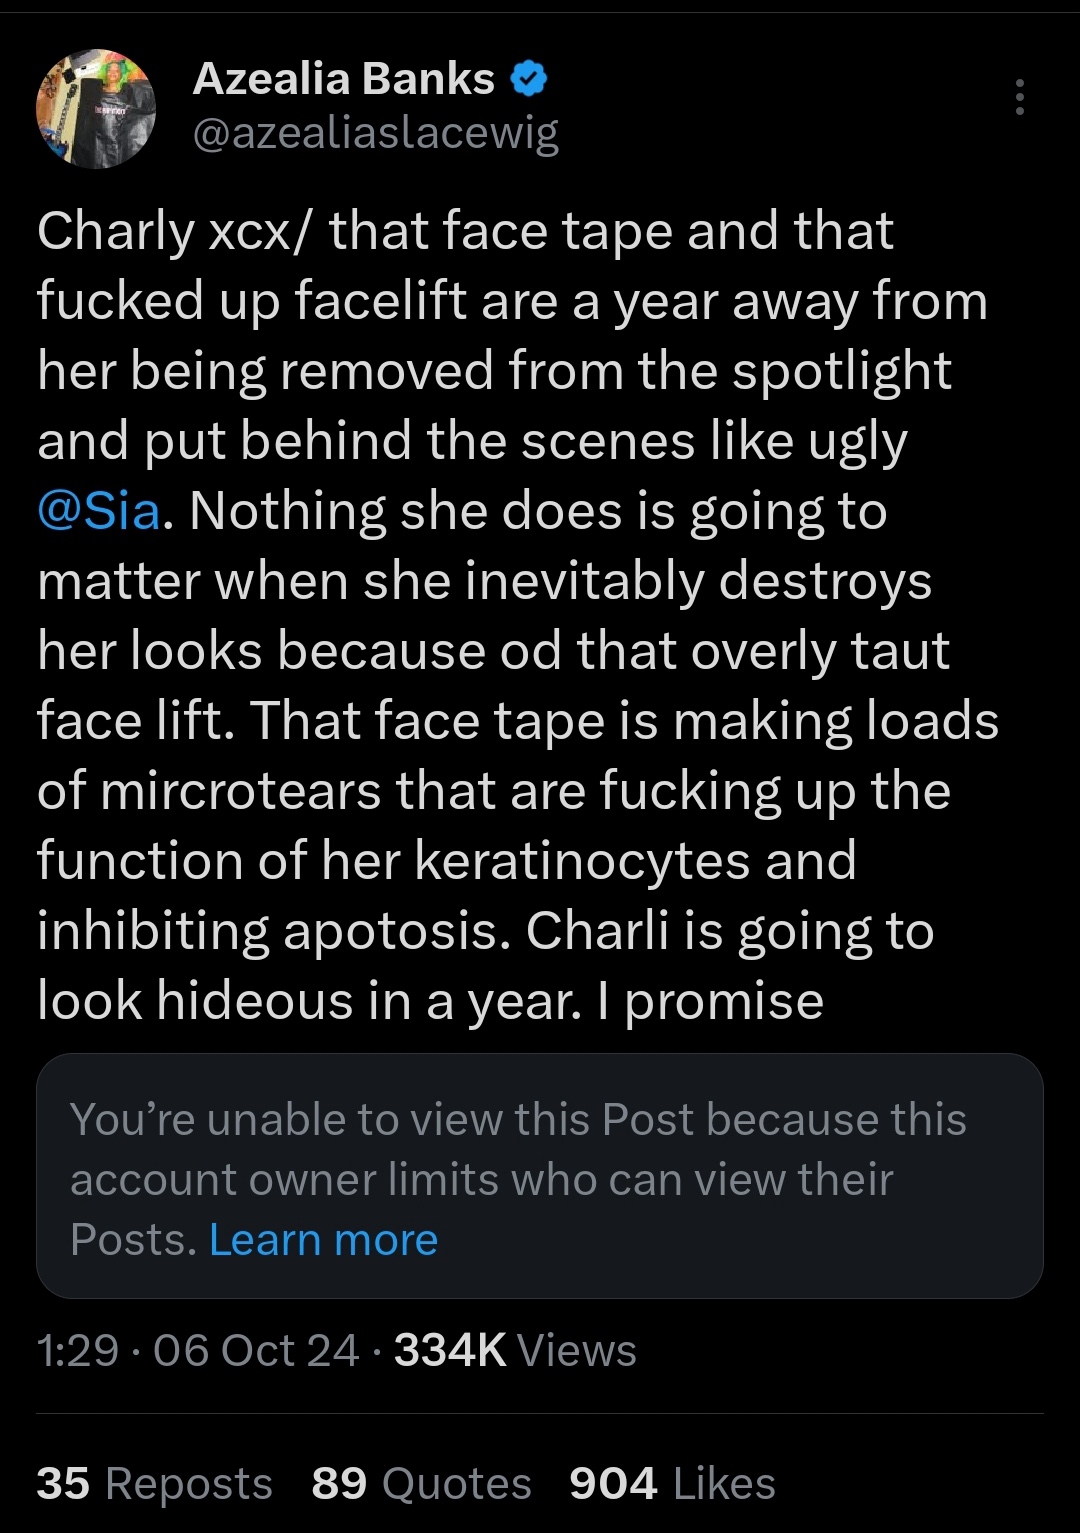Screen dimensions: 1080x1533
Task: Tap the word "mircrotears" in the post
Action: [x=240, y=791]
